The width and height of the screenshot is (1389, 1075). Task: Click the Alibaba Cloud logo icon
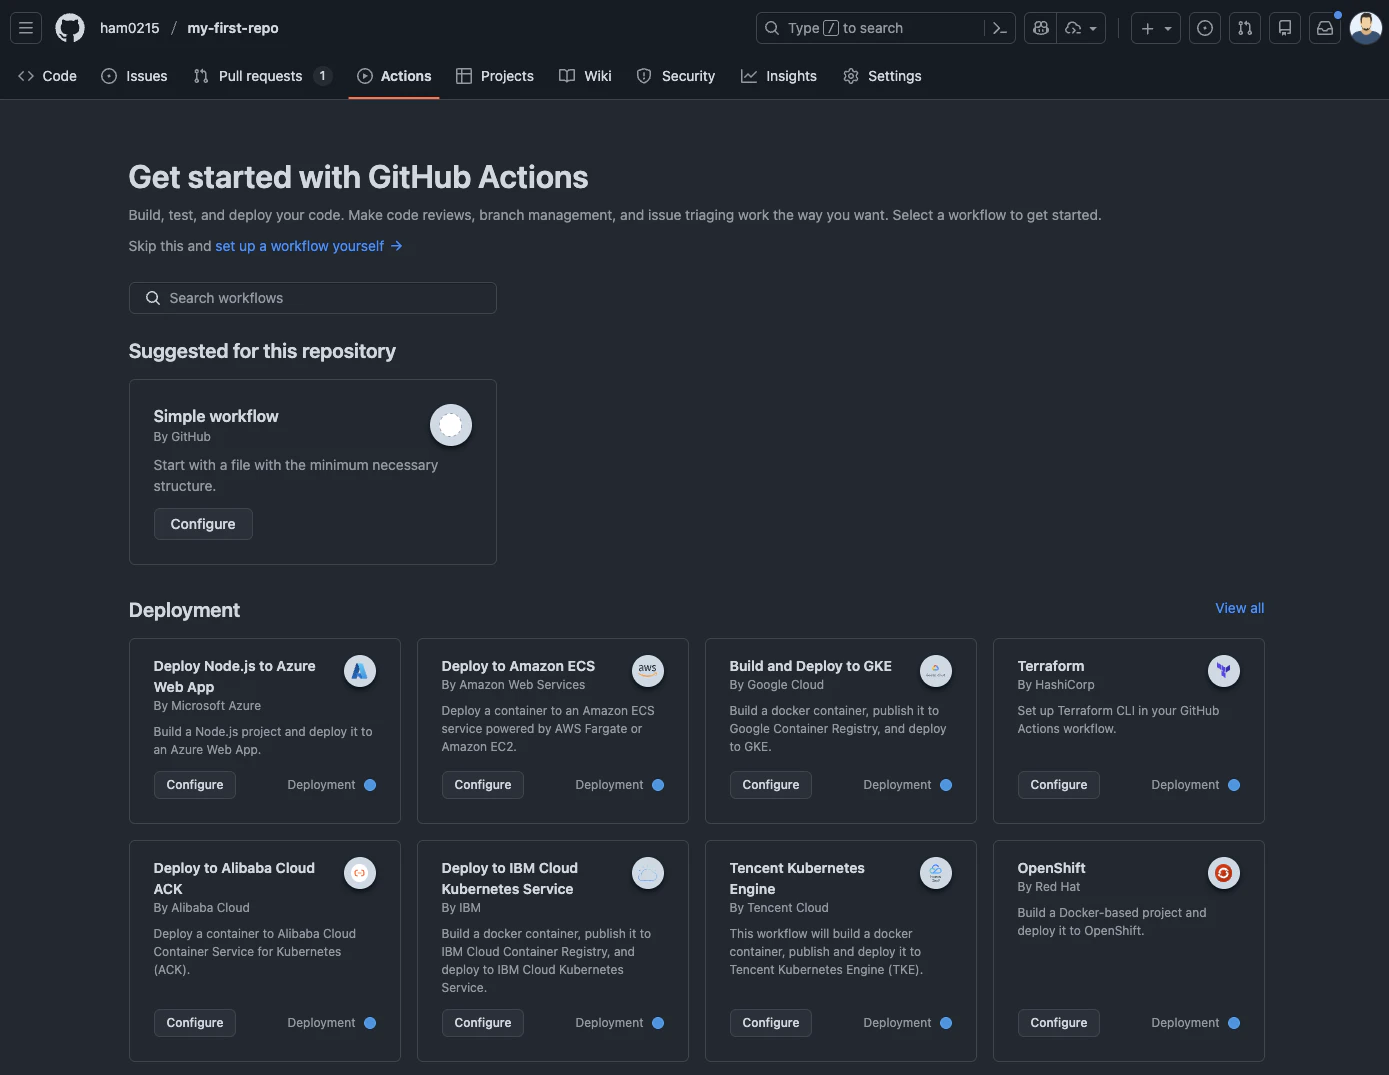[360, 873]
